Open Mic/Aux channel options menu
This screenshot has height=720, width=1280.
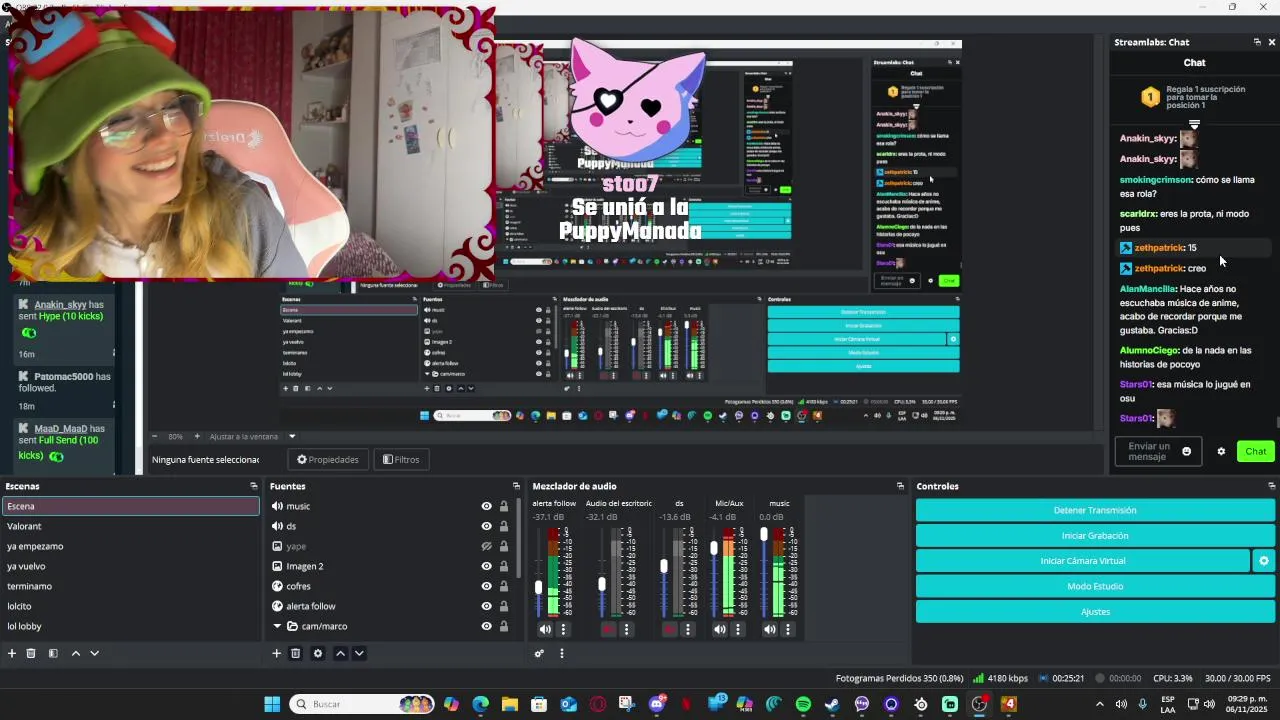[x=738, y=629]
